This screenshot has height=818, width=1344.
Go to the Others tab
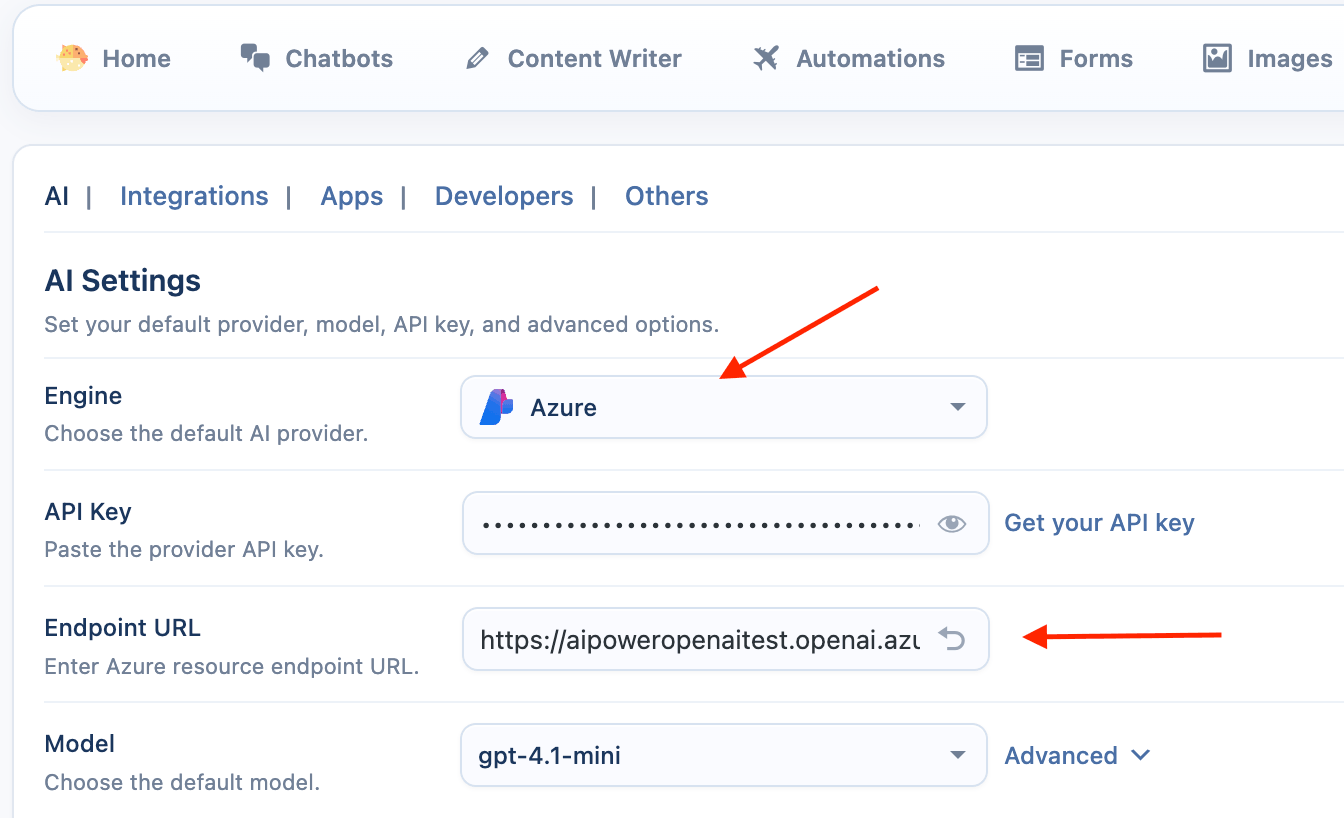click(x=666, y=196)
